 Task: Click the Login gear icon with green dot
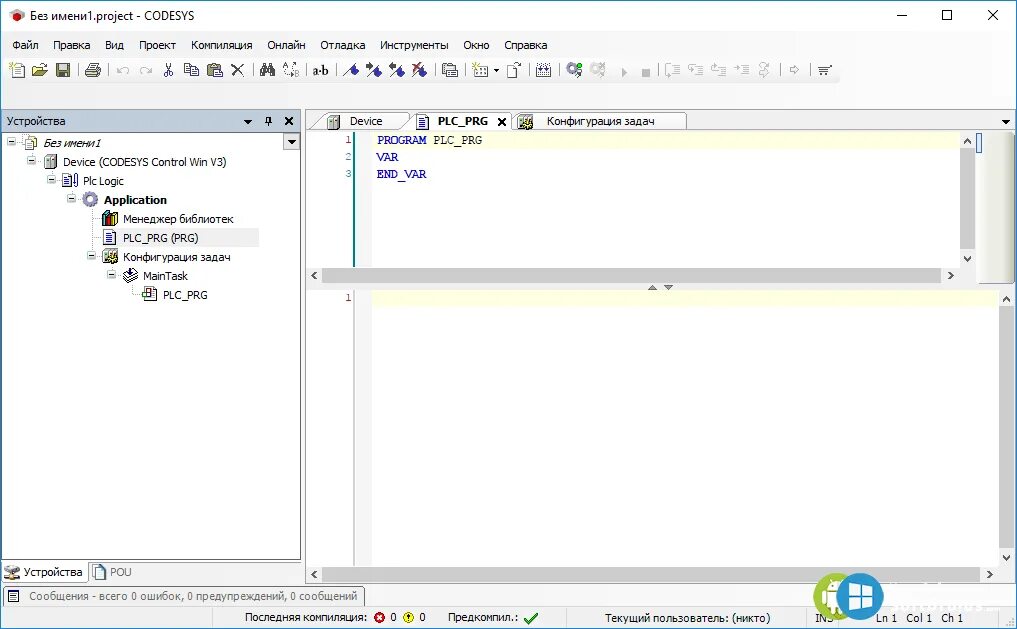[x=574, y=70]
